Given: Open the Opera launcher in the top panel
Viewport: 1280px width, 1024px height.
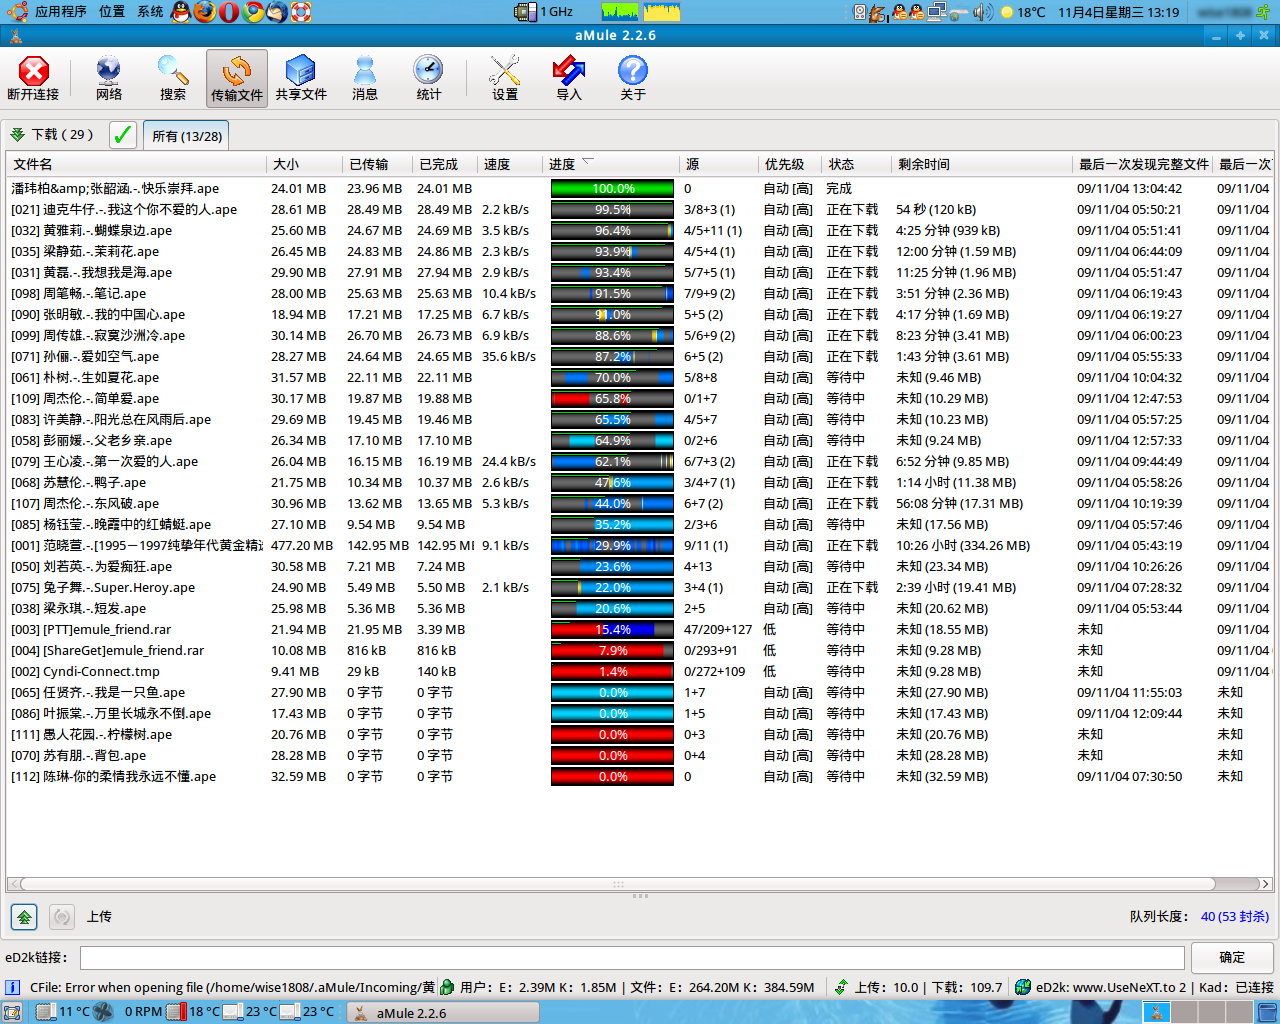Looking at the screenshot, I should point(229,12).
